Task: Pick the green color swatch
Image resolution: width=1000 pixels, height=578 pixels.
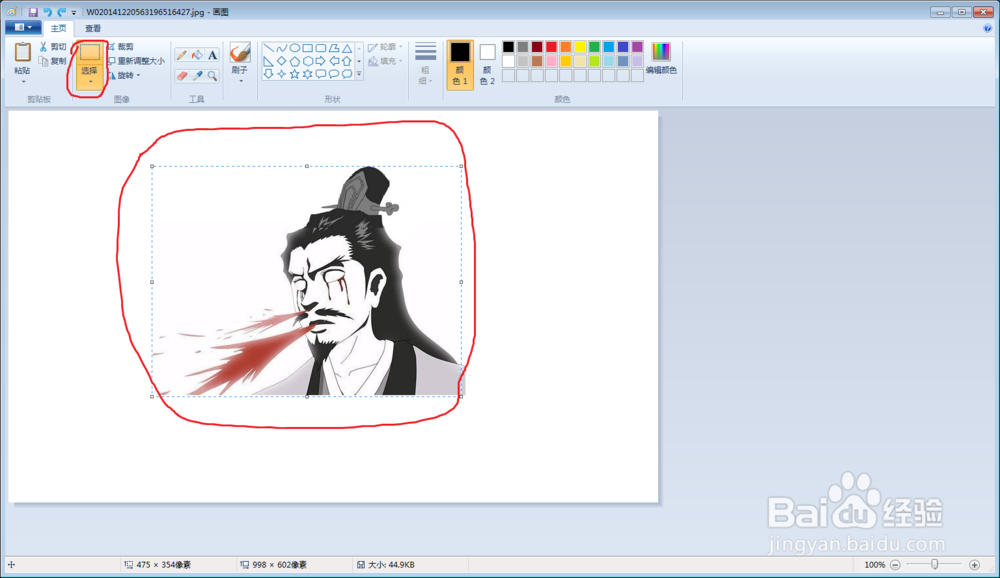Action: pos(594,47)
